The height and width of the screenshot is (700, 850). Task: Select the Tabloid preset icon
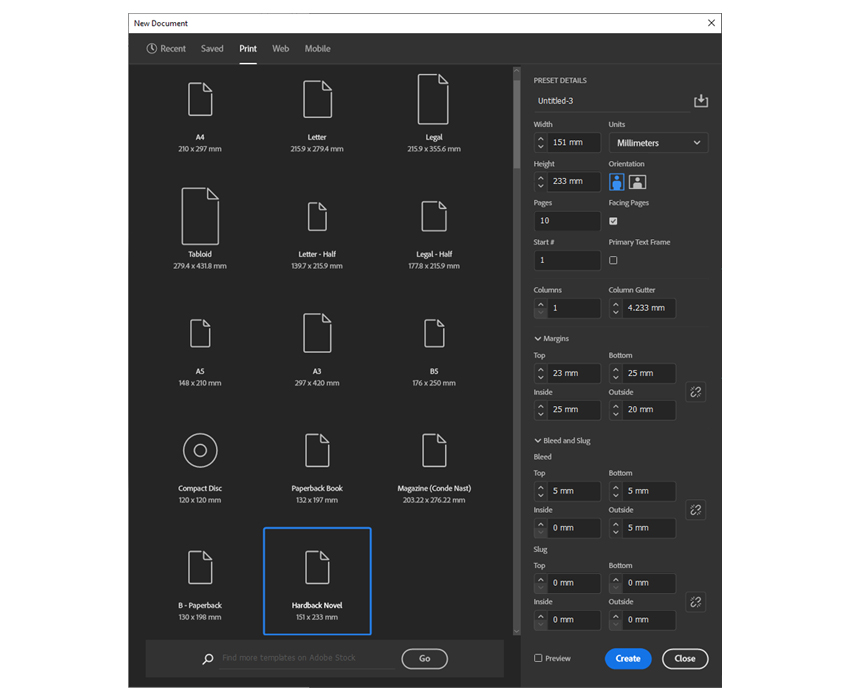click(200, 216)
